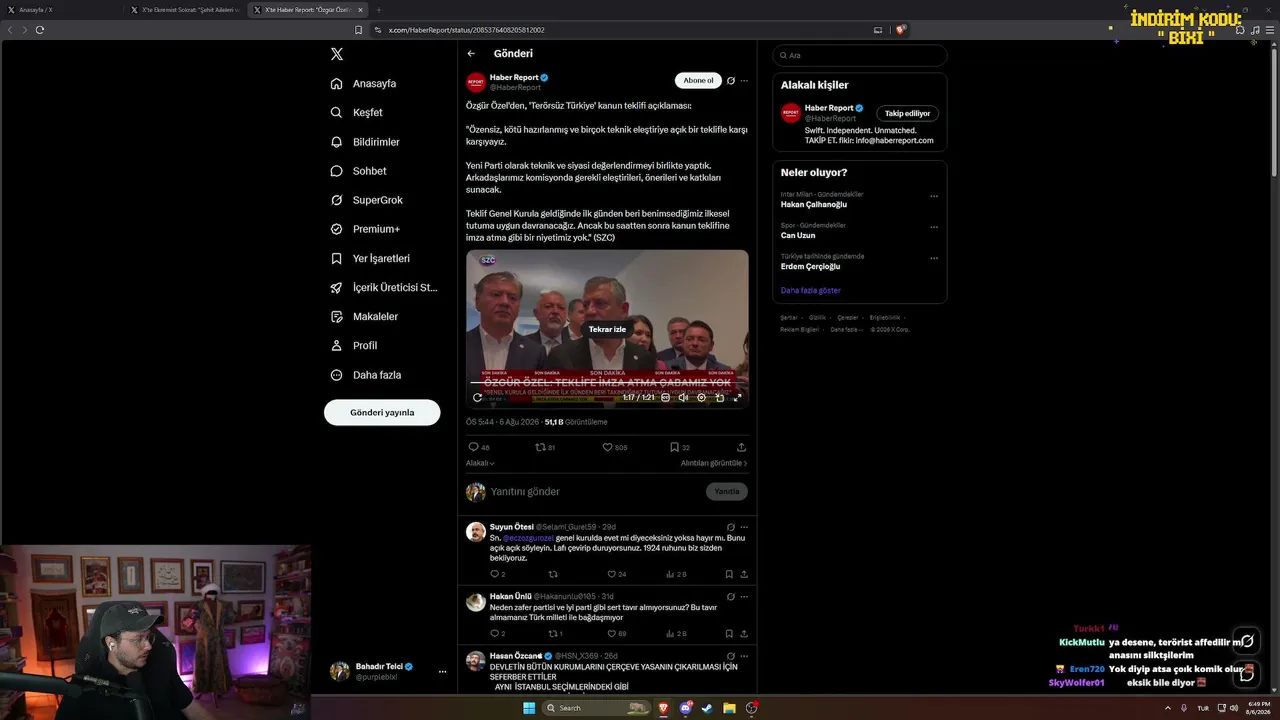Open more options on Hakan Ünlü reply
The image size is (1280, 720).
[x=744, y=597]
